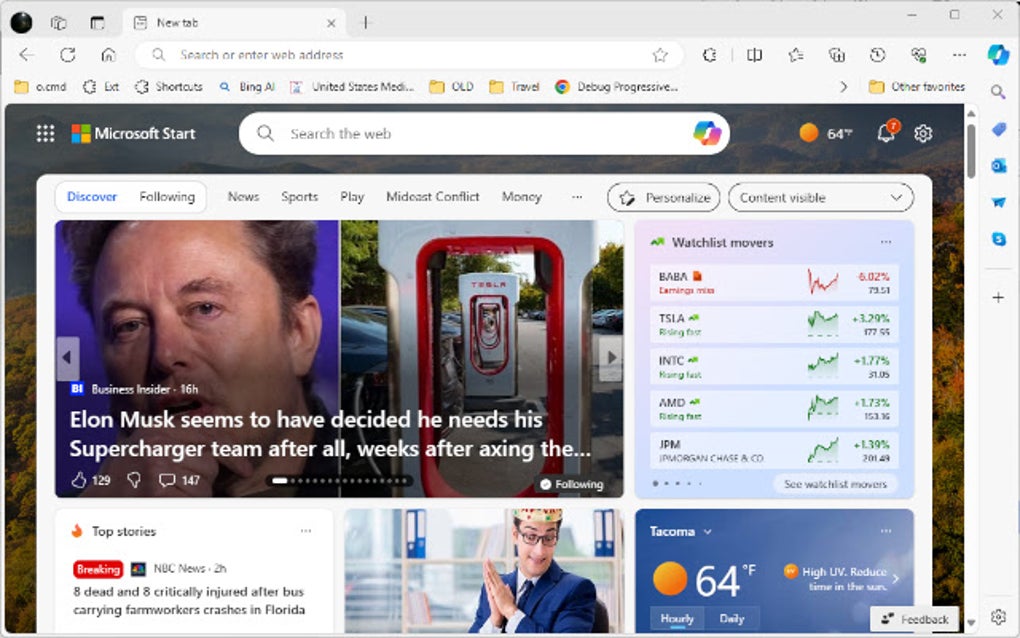
Task: Add this page to favorites star
Action: pos(660,55)
